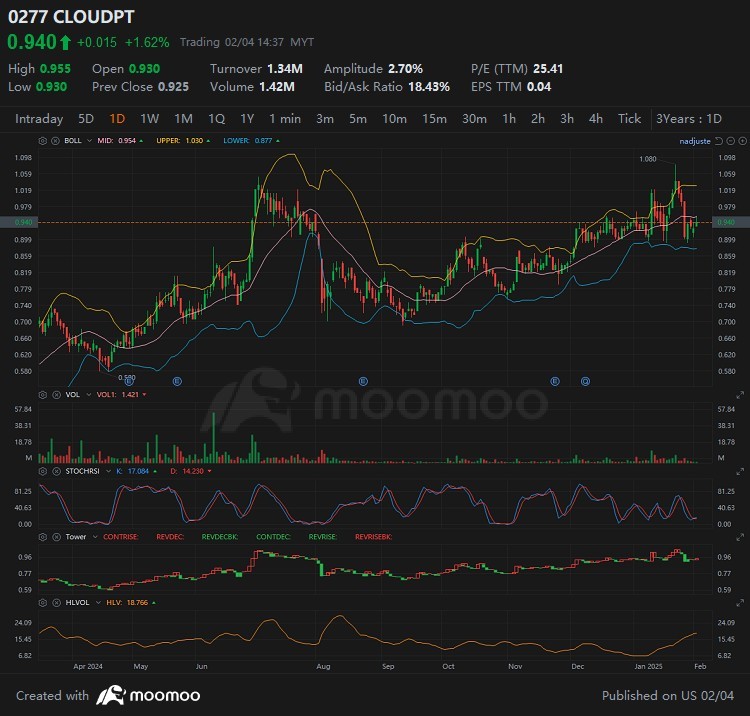The image size is (750, 716).
Task: Zoom in chart with plus icon
Action: click(742, 141)
